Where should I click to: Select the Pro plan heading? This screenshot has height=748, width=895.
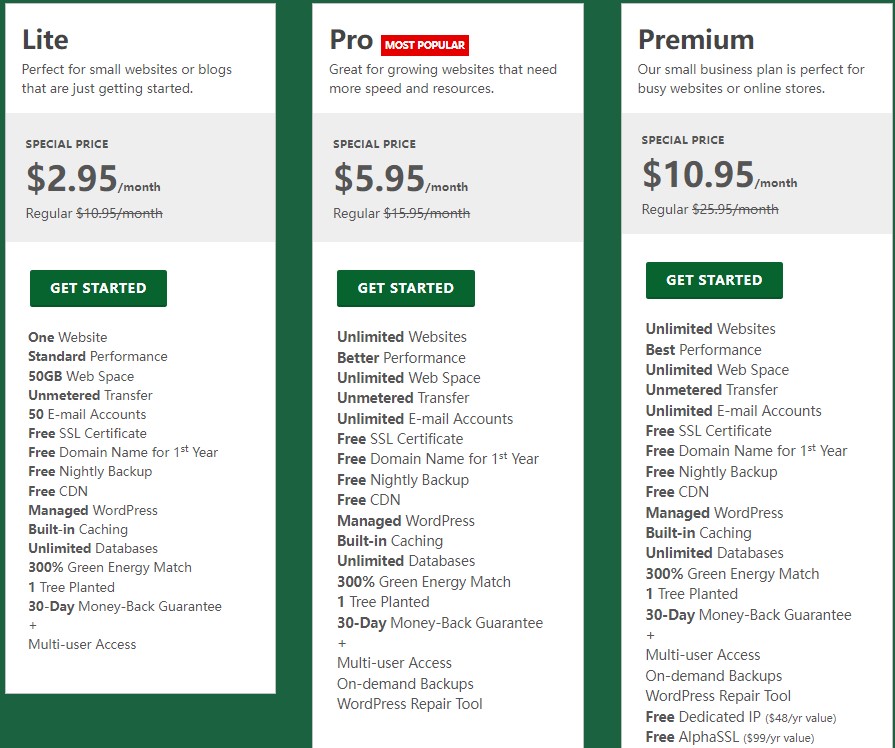click(351, 40)
